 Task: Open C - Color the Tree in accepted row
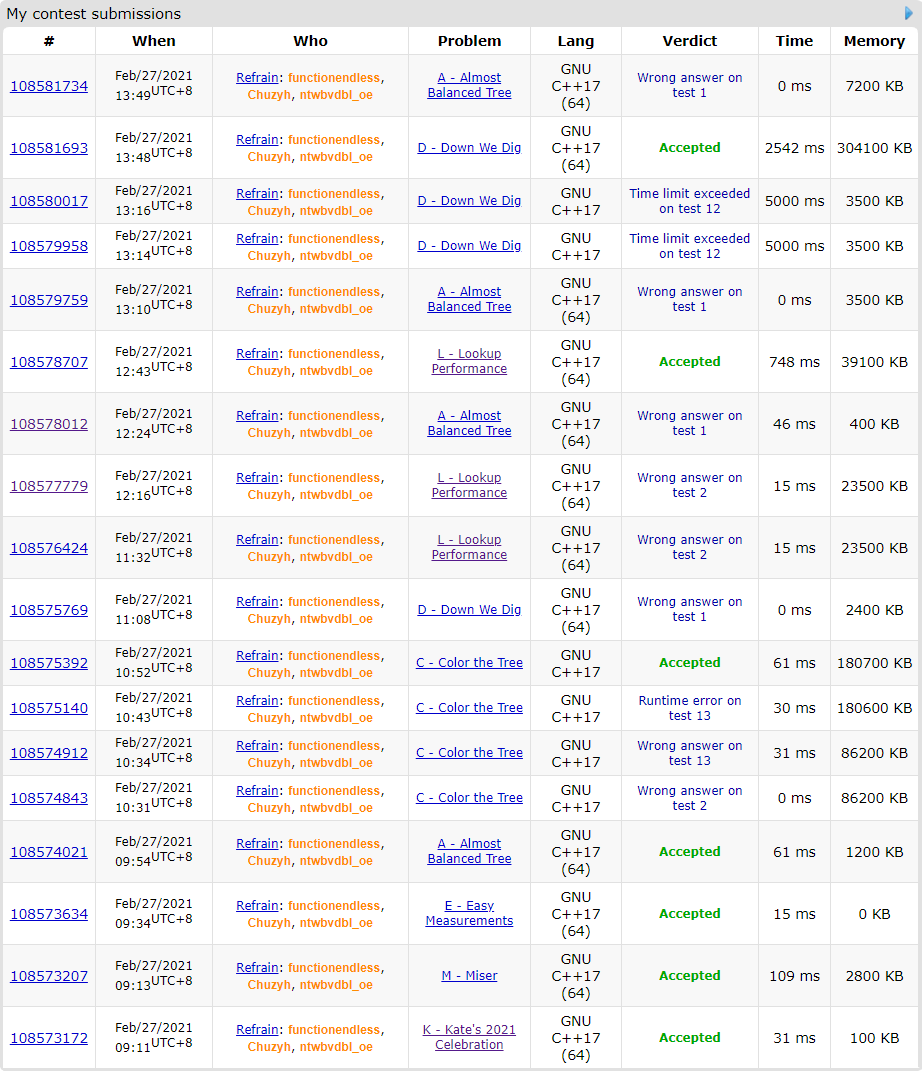(x=469, y=663)
